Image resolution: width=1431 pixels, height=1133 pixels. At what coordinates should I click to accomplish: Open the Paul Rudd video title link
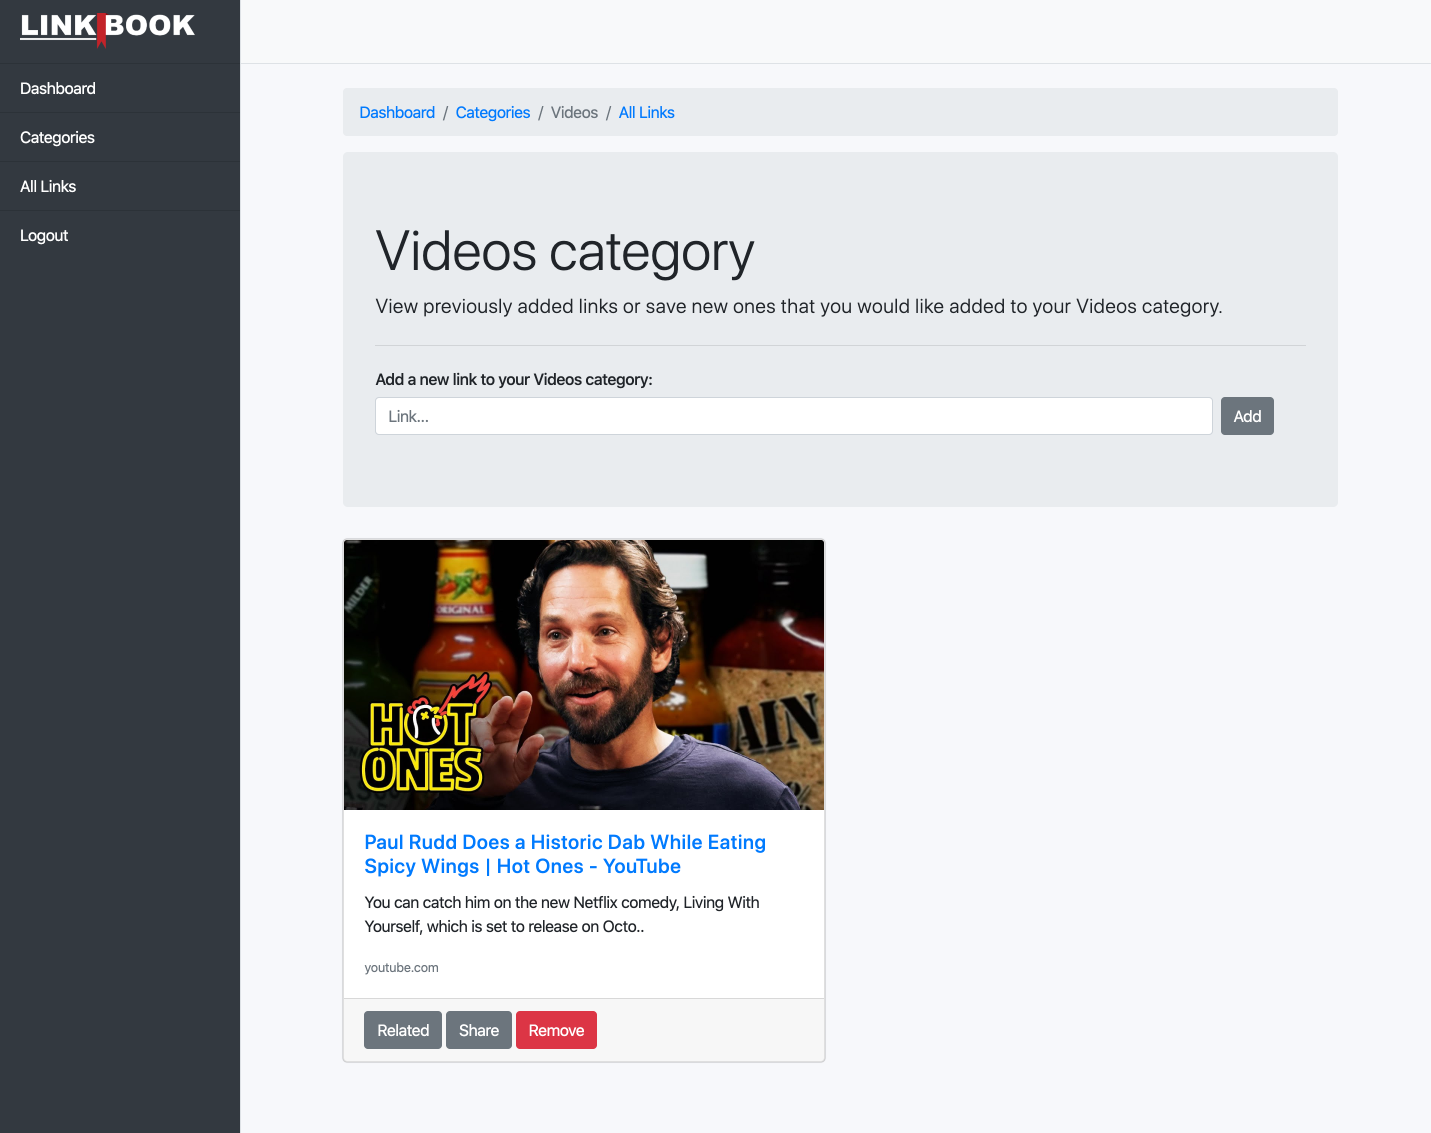(565, 854)
